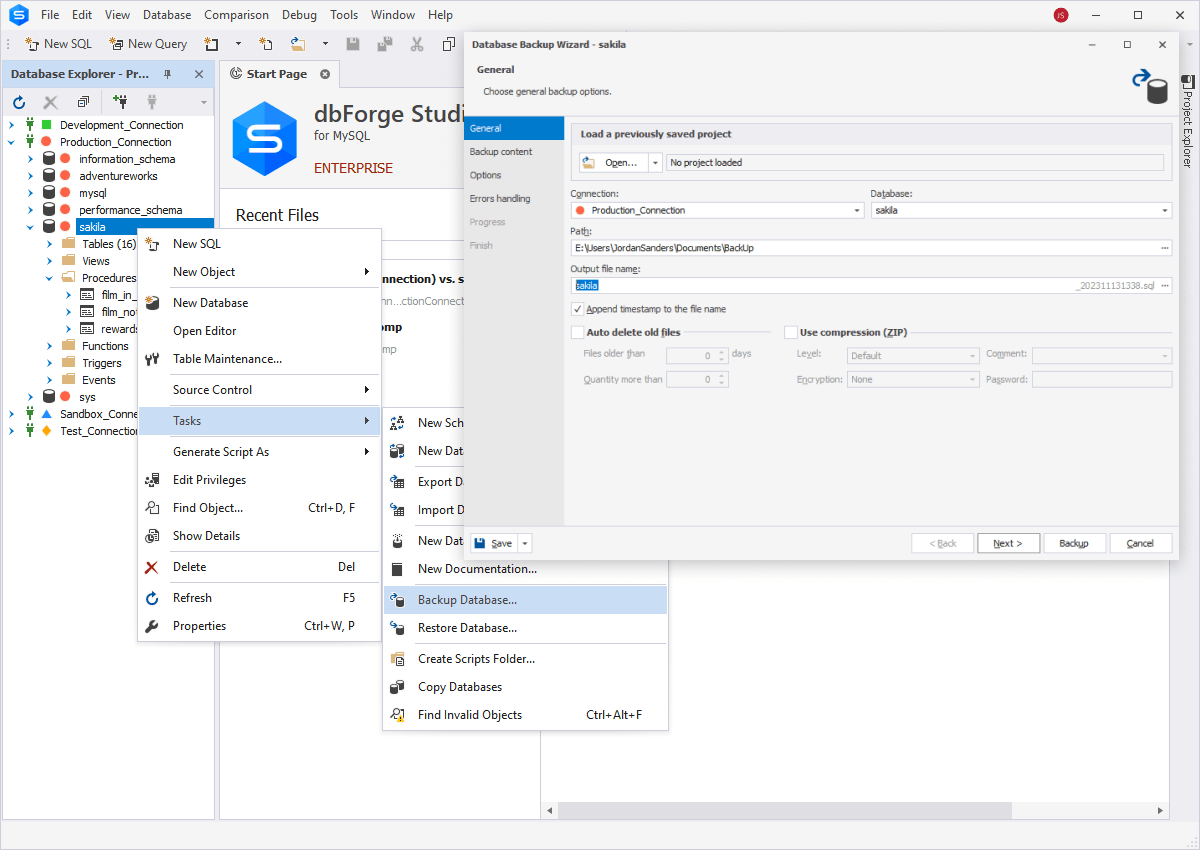Uncheck Append timestamp to the file name
Viewport: 1200px width, 850px height.
[577, 308]
